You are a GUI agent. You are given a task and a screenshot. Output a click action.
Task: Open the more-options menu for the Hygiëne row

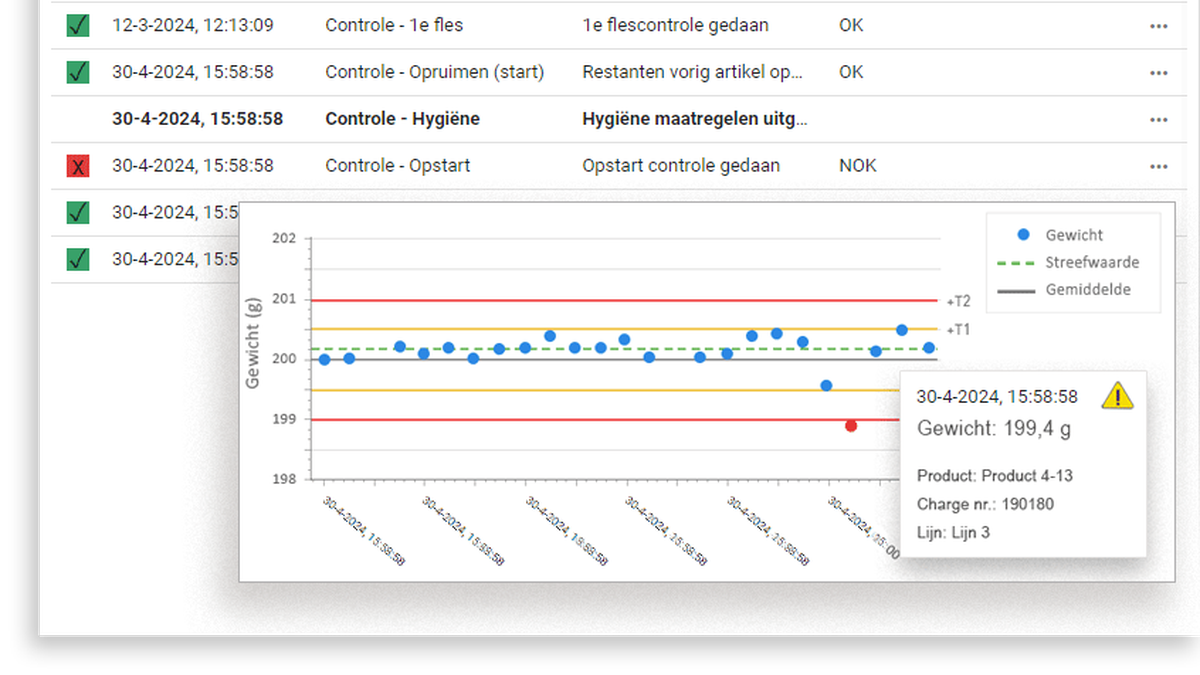pyautogui.click(x=1158, y=120)
